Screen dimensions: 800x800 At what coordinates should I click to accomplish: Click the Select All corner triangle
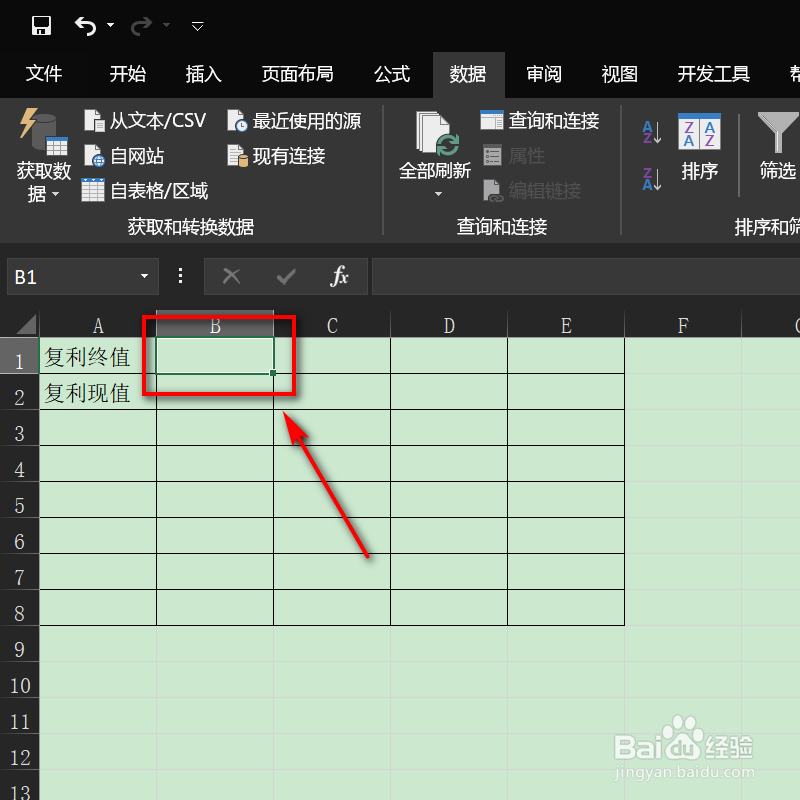coord(25,324)
